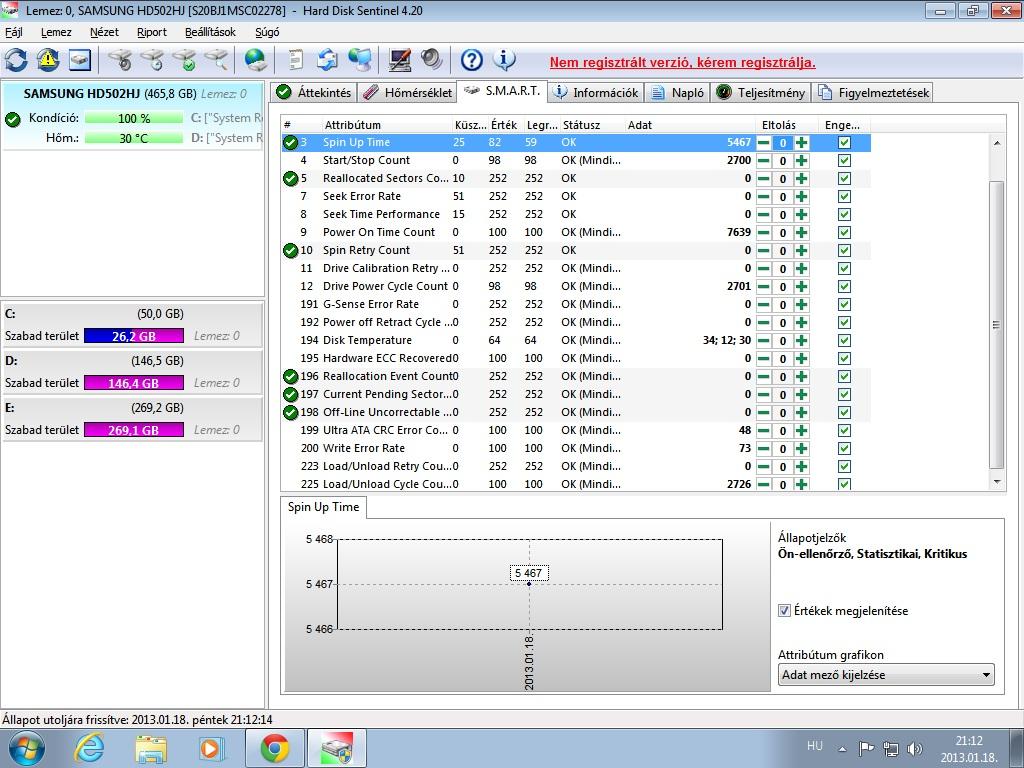Open Google Chrome from the taskbar
Screen dimensions: 1024x768
(x=275, y=748)
